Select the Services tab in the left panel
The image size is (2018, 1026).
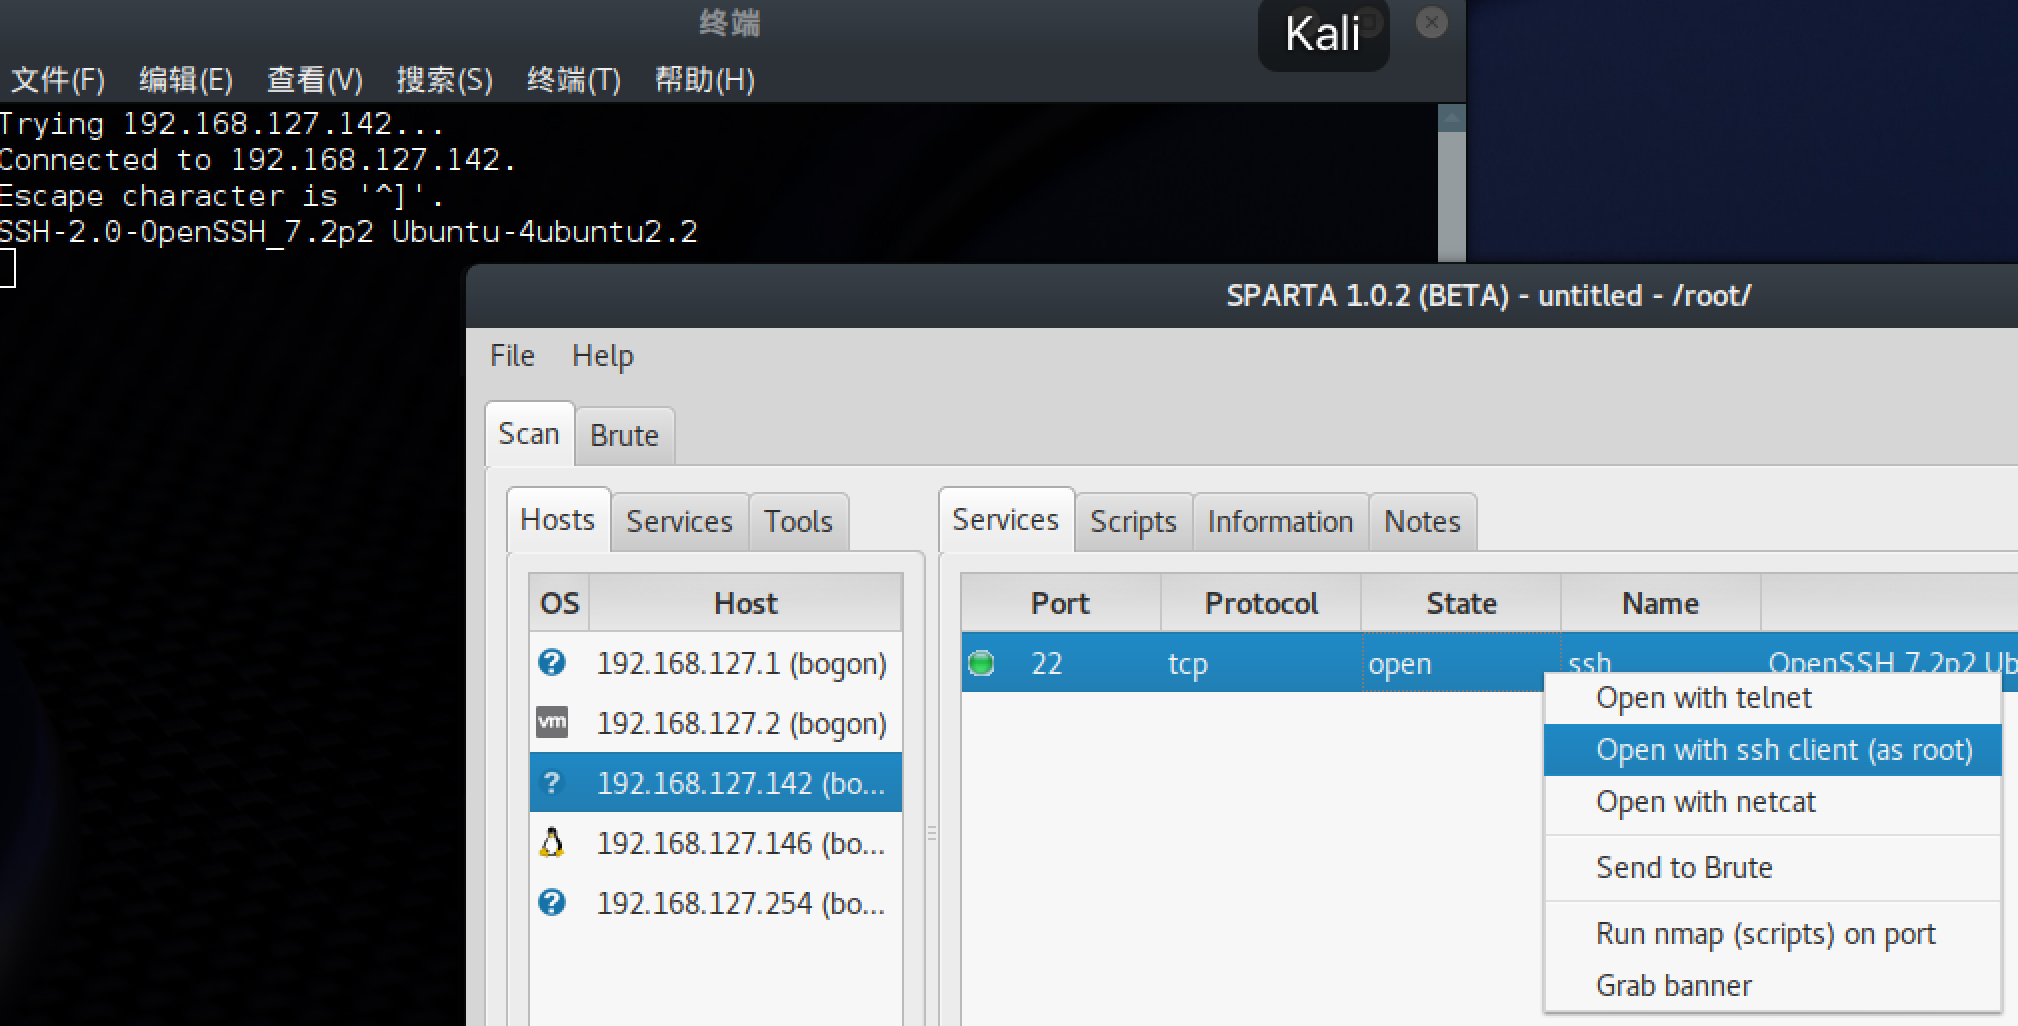point(680,522)
